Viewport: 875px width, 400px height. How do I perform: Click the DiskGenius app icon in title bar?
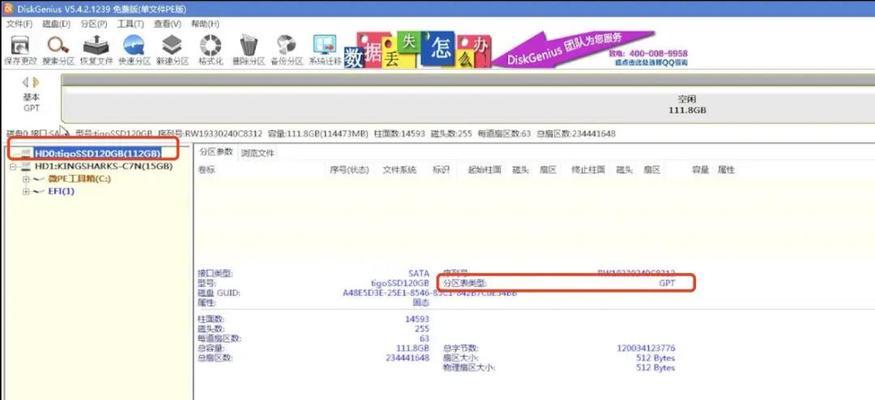pyautogui.click(x=8, y=8)
